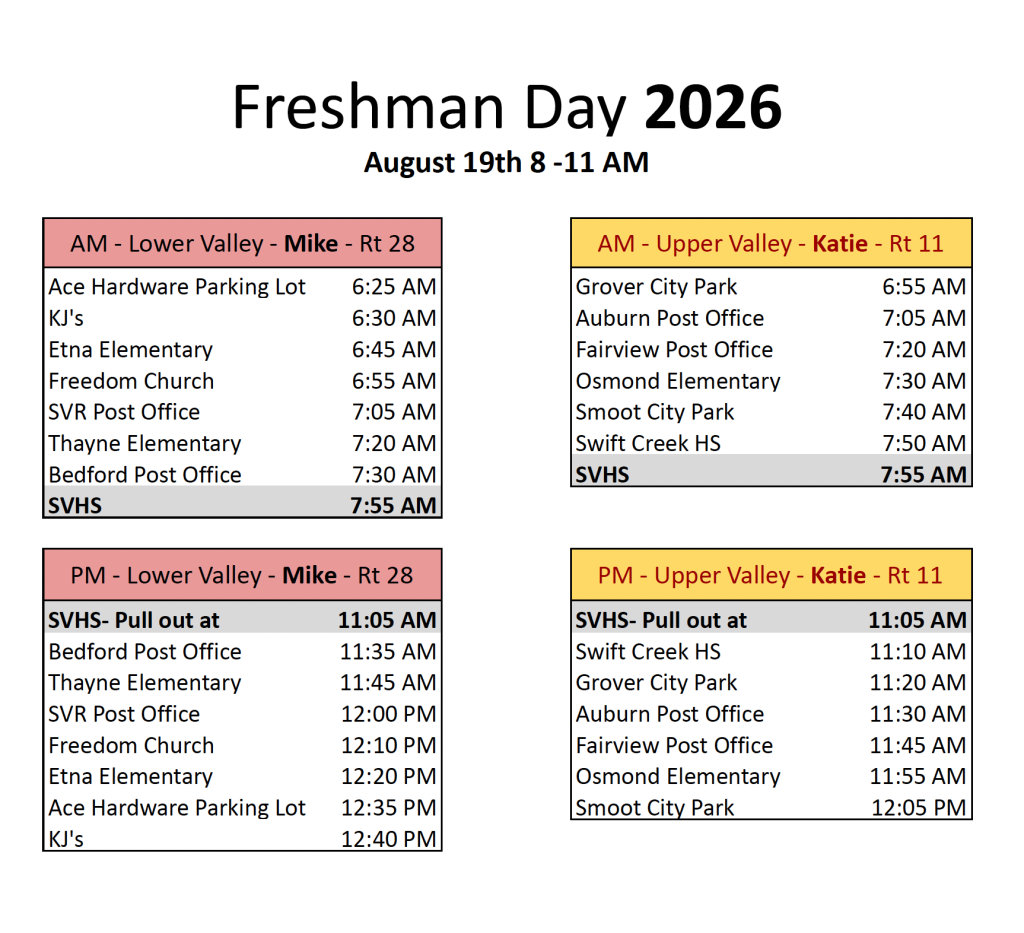The height and width of the screenshot is (933, 1024).
Task: Select Swift Creek HS 7:50 AM entry
Action: point(771,443)
